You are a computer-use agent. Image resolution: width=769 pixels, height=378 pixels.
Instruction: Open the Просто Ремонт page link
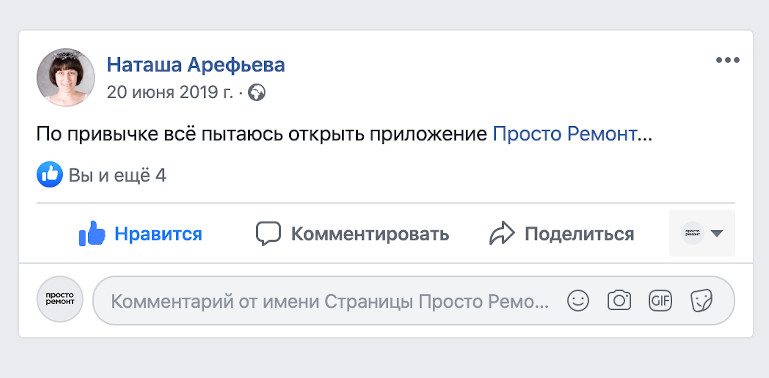point(564,133)
